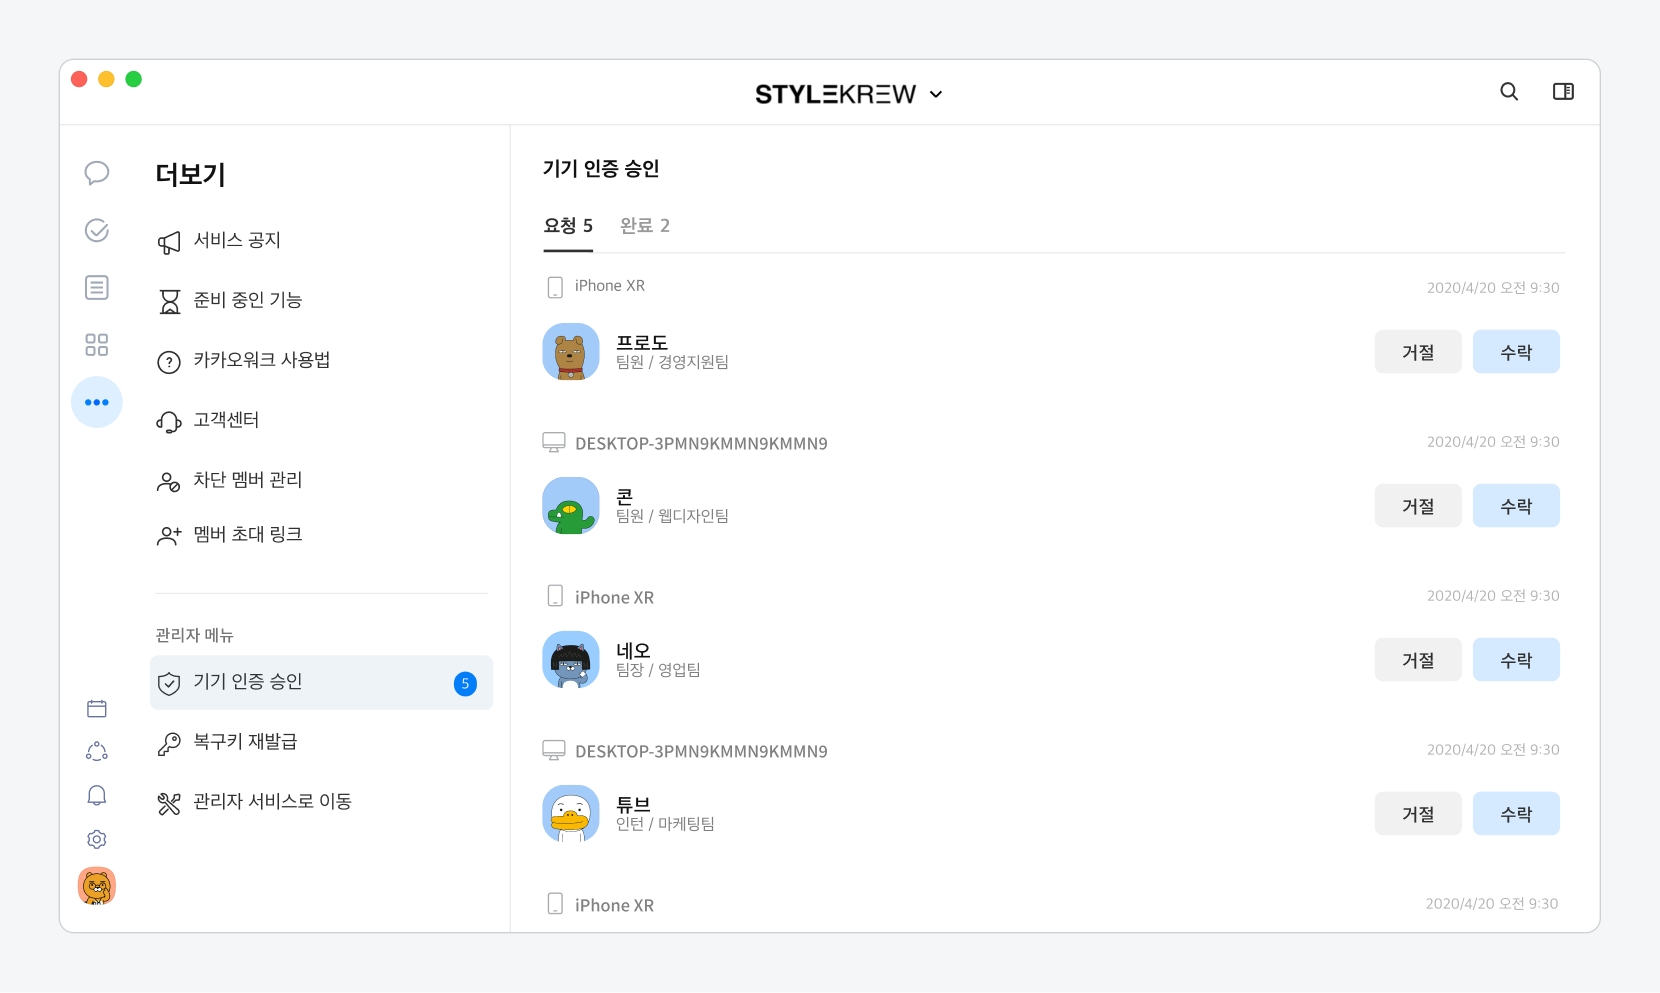Accept 프로도's device request with 수락
Screen dimensions: 1660x993
[1515, 352]
